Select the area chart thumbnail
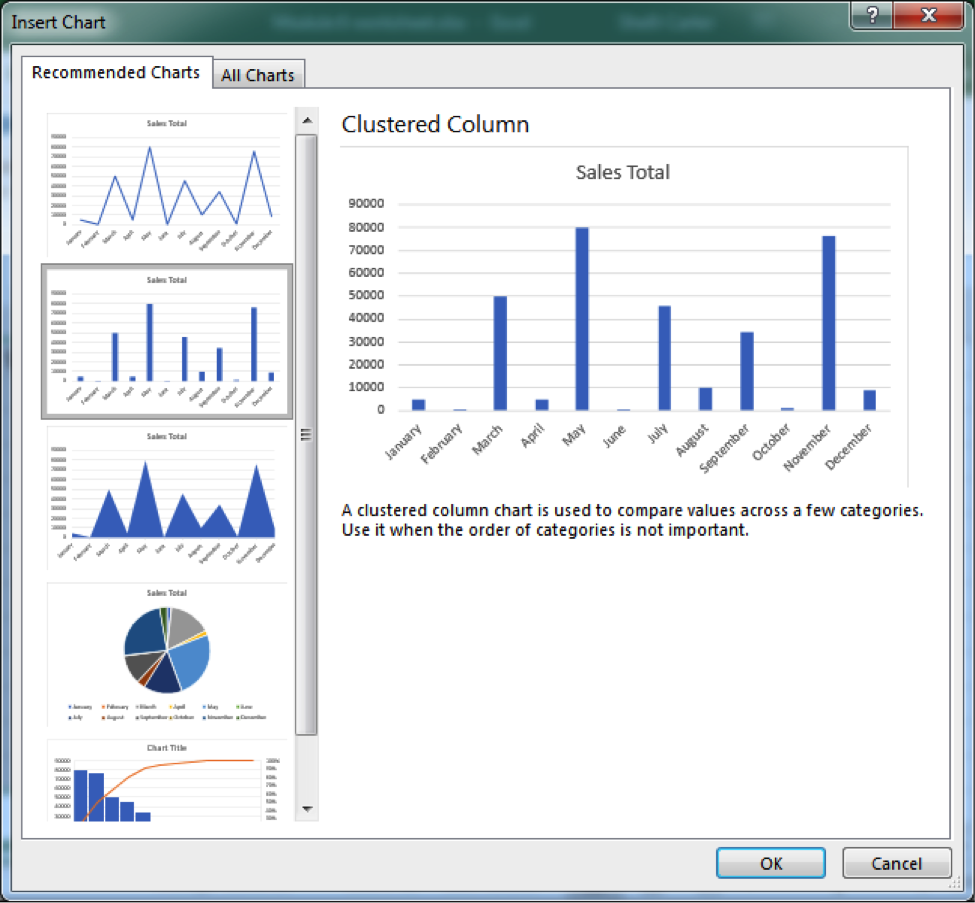Screen dimensions: 975x903 166,495
